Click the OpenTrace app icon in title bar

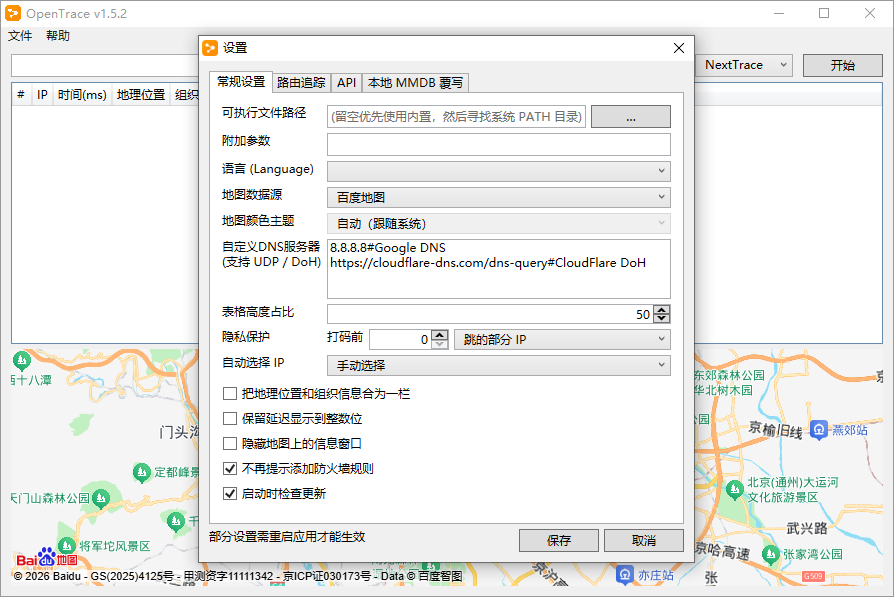tap(13, 13)
